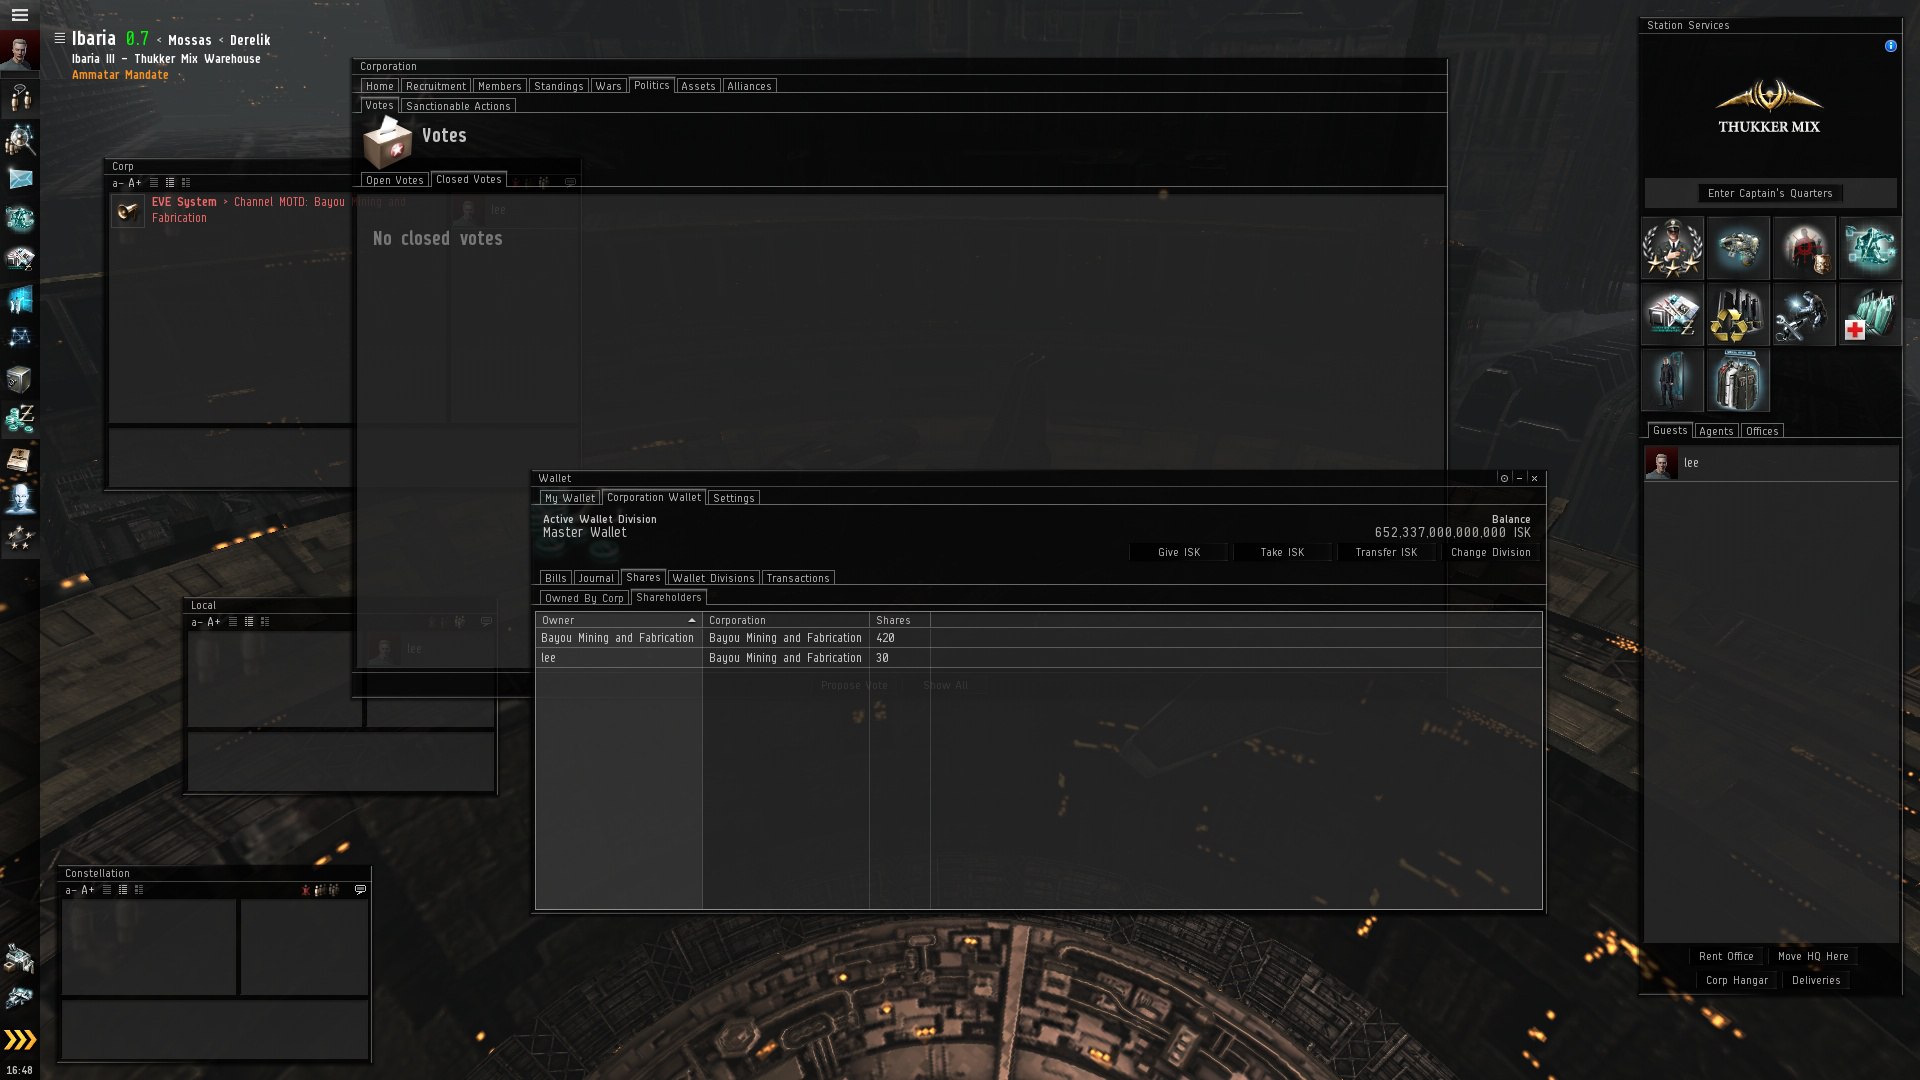Increase font size in Corp chat

135,183
